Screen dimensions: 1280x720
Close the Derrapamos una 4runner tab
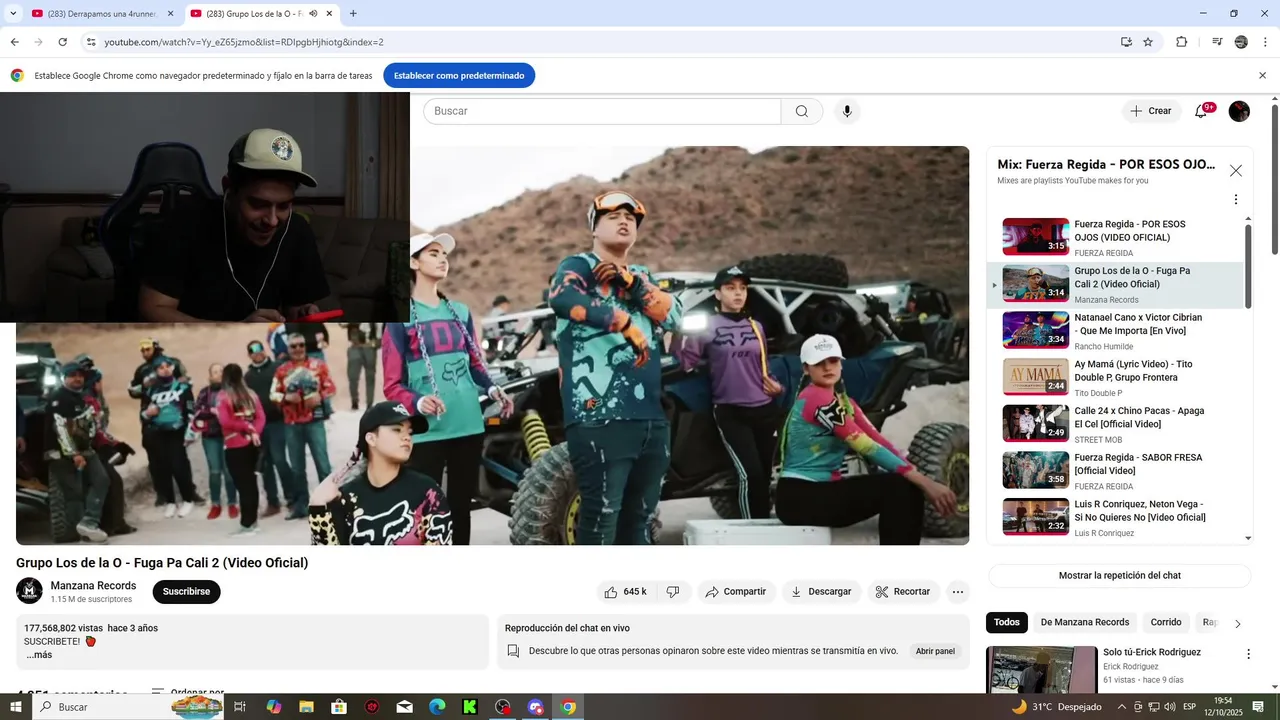tap(170, 14)
